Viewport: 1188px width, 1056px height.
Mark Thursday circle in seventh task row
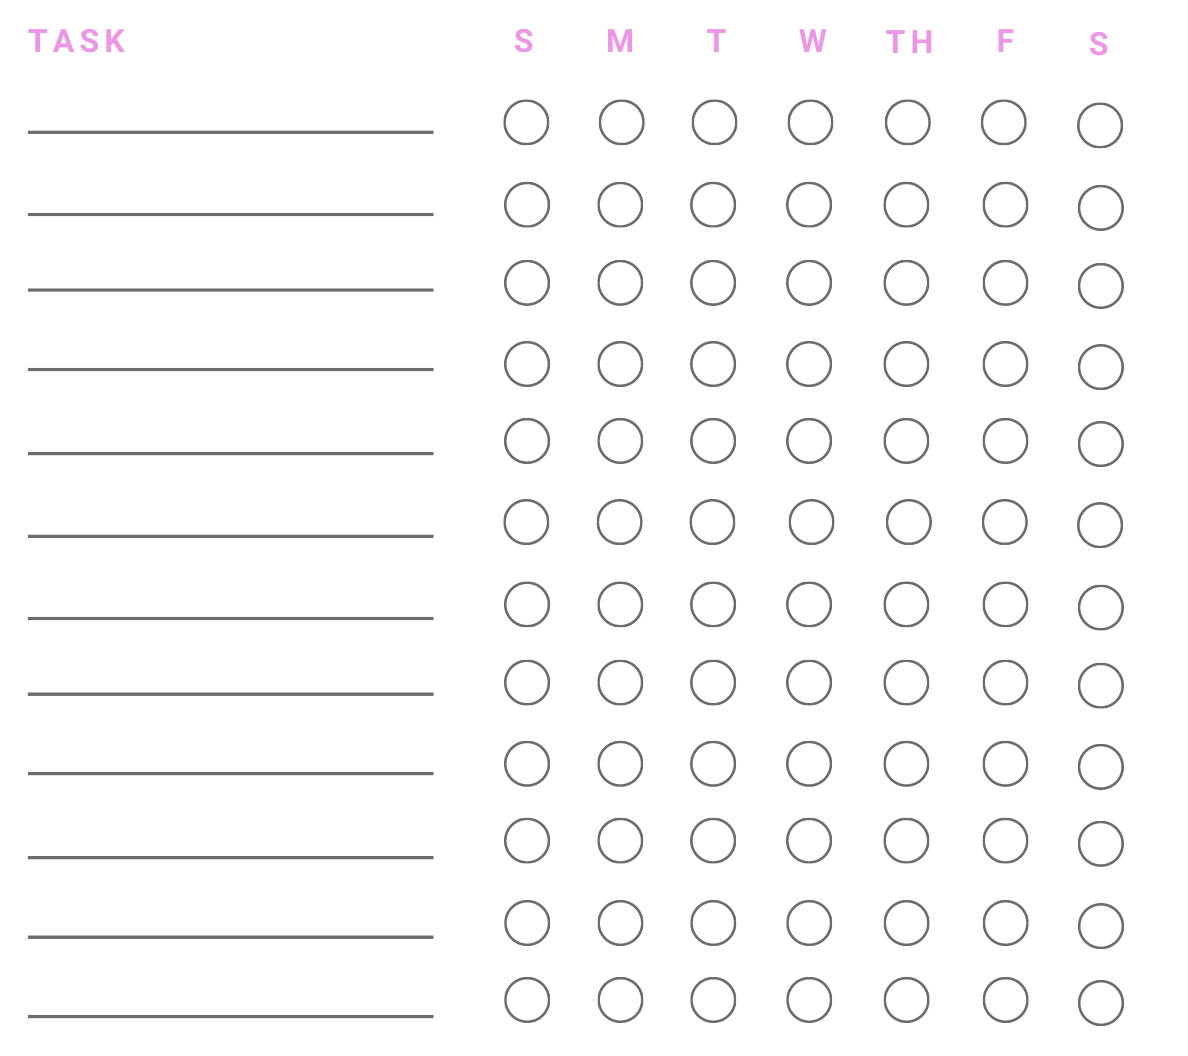pyautogui.click(x=907, y=605)
